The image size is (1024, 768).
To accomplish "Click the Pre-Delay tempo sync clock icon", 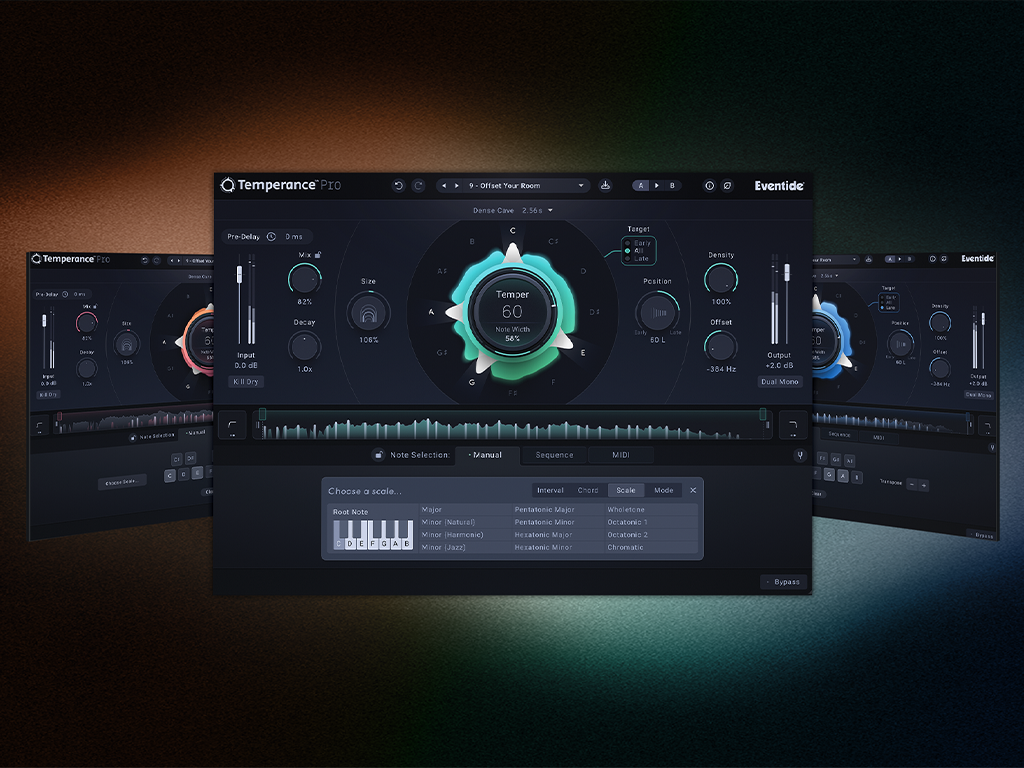I will pos(271,236).
